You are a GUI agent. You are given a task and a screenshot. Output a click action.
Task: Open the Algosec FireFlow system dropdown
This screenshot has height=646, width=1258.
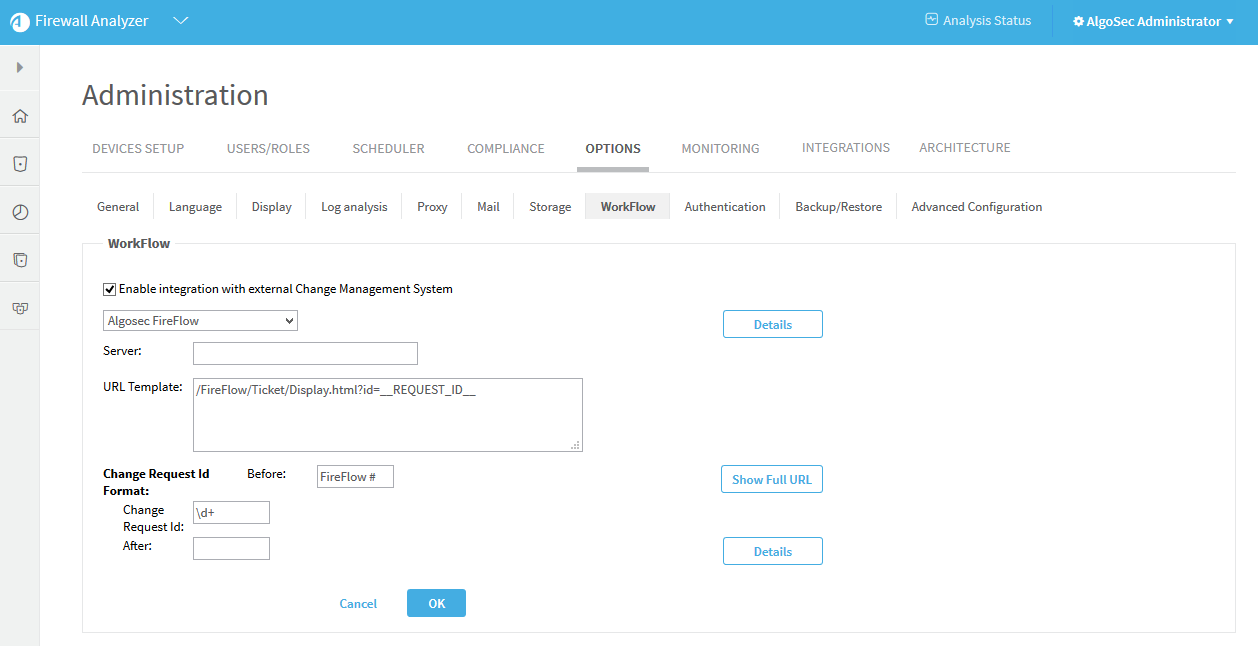pos(200,321)
